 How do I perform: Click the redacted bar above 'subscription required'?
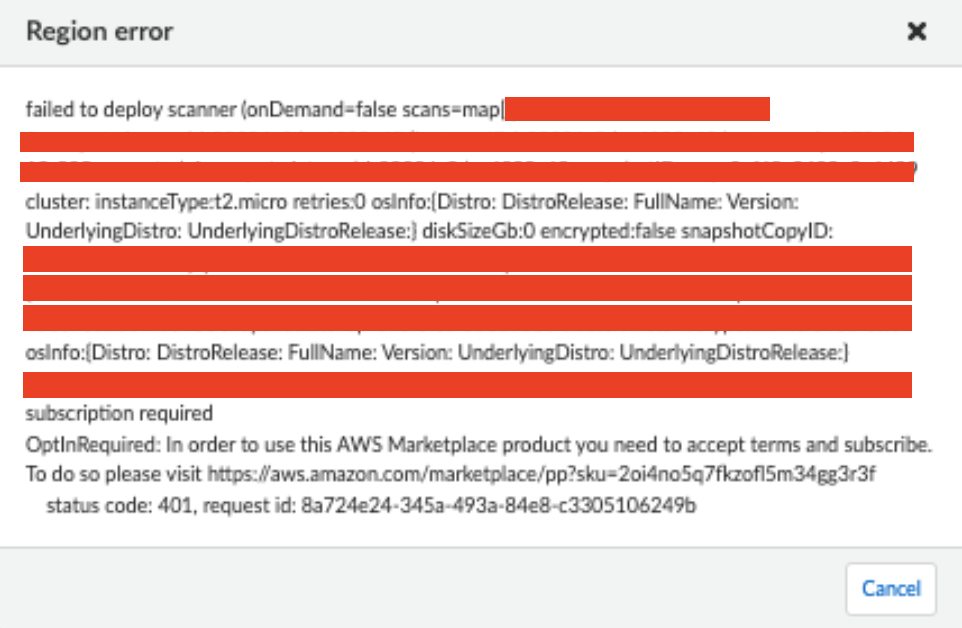pyautogui.click(x=467, y=384)
